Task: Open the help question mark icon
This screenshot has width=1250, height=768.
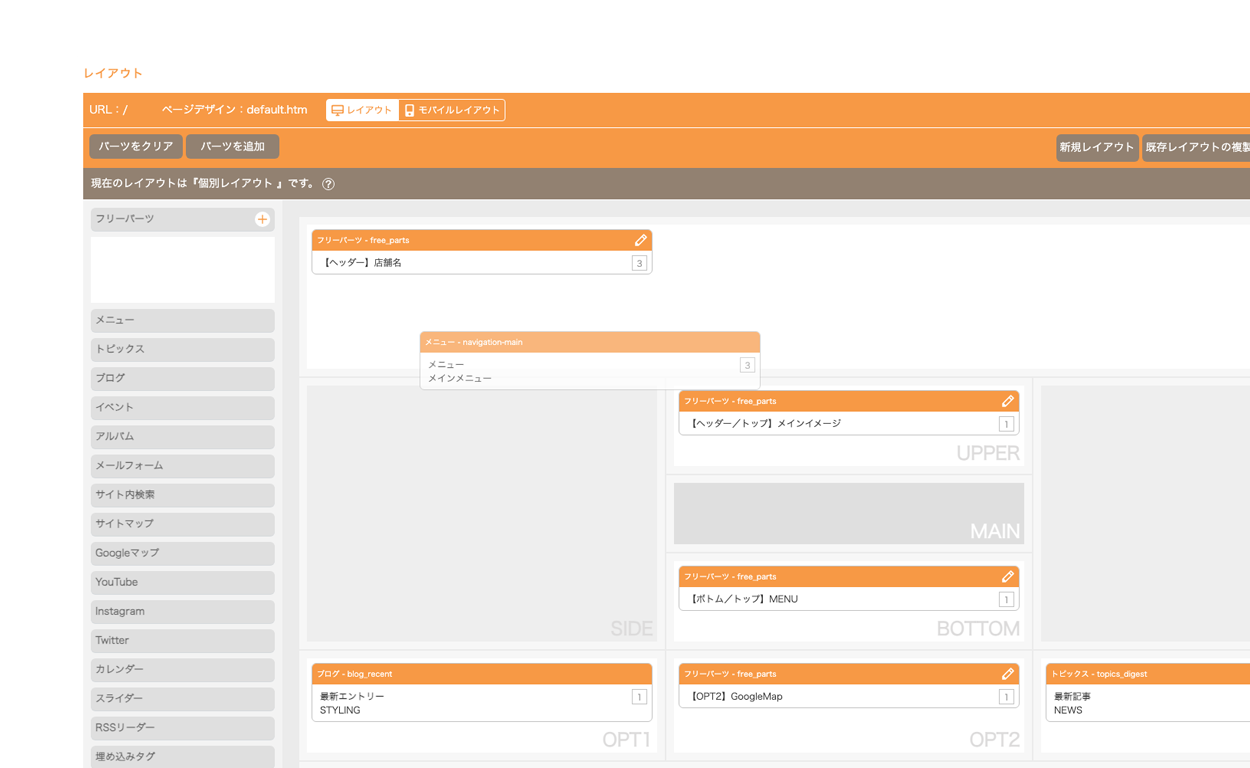Action: [328, 184]
